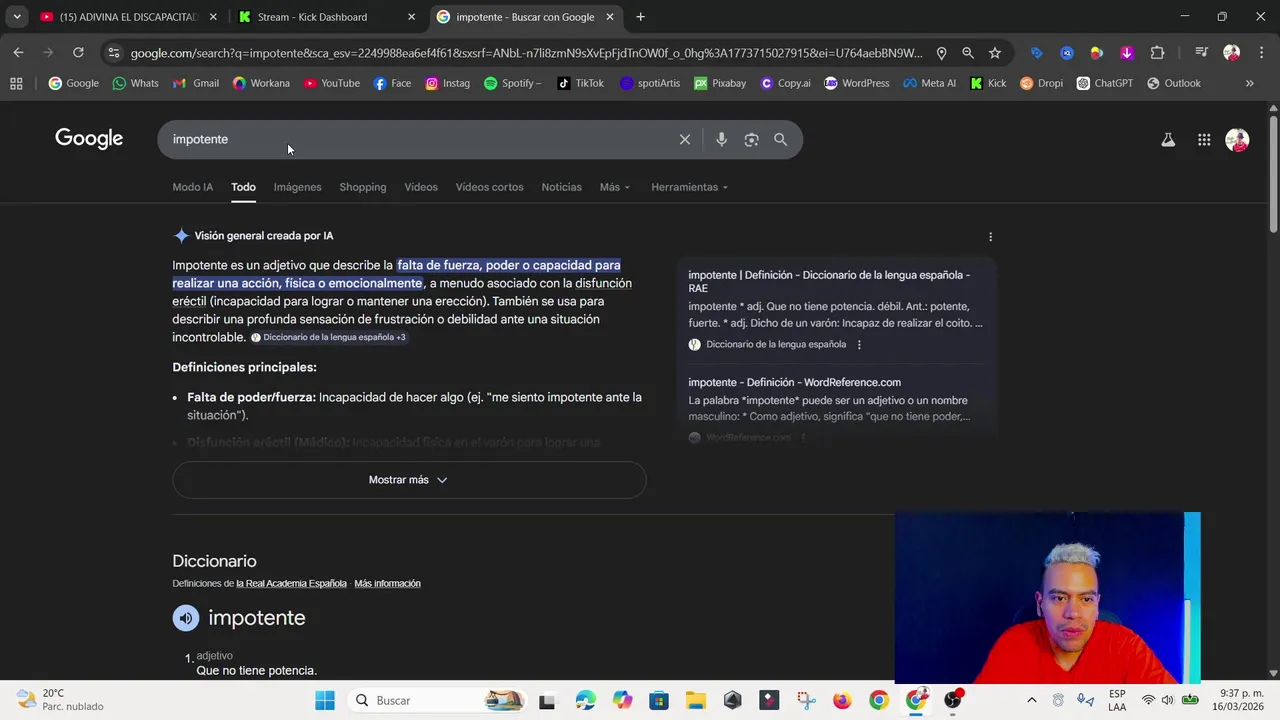Viewport: 1280px width, 720px height.
Task: Click the address bar URL
Action: point(527,53)
